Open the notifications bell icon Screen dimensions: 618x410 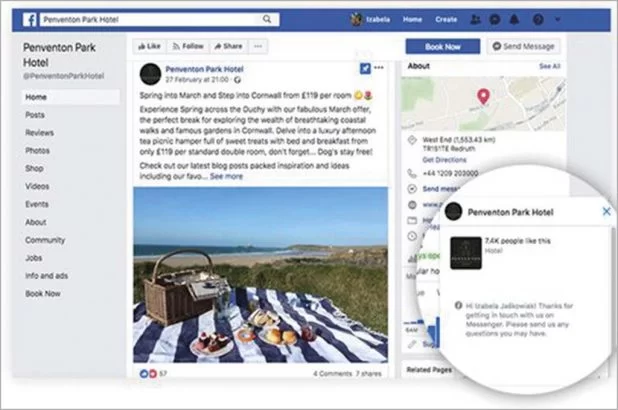click(x=514, y=19)
